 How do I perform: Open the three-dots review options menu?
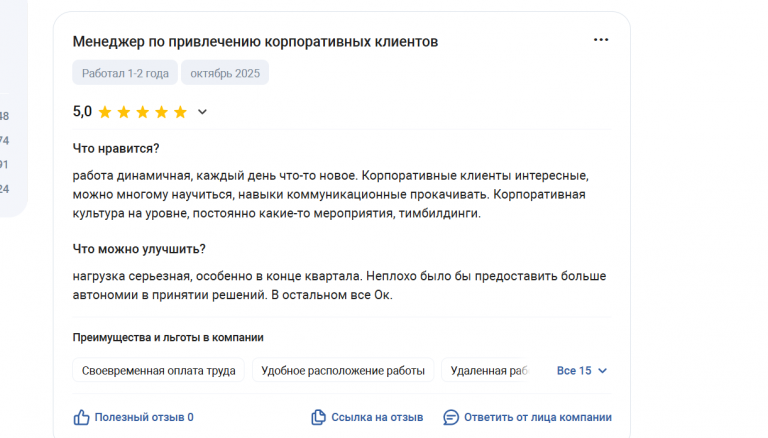[x=601, y=40]
